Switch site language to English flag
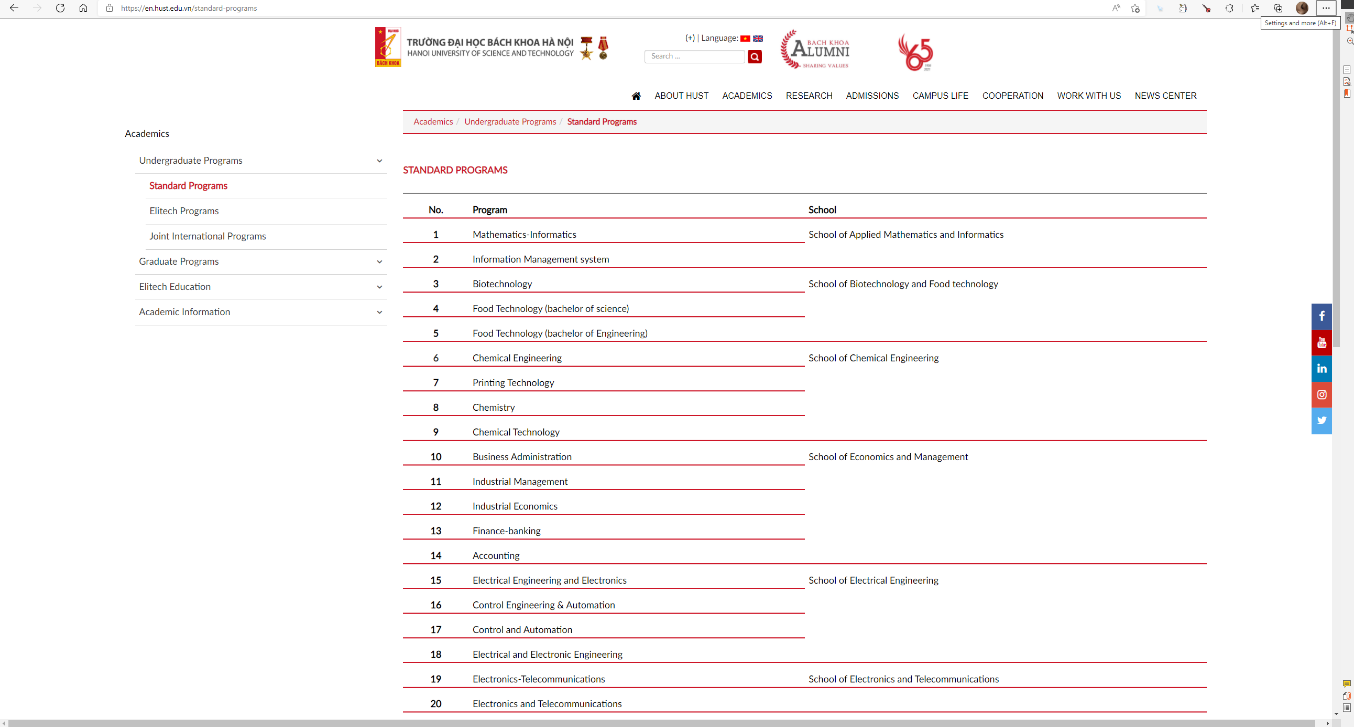The image size is (1354, 727). [758, 38]
